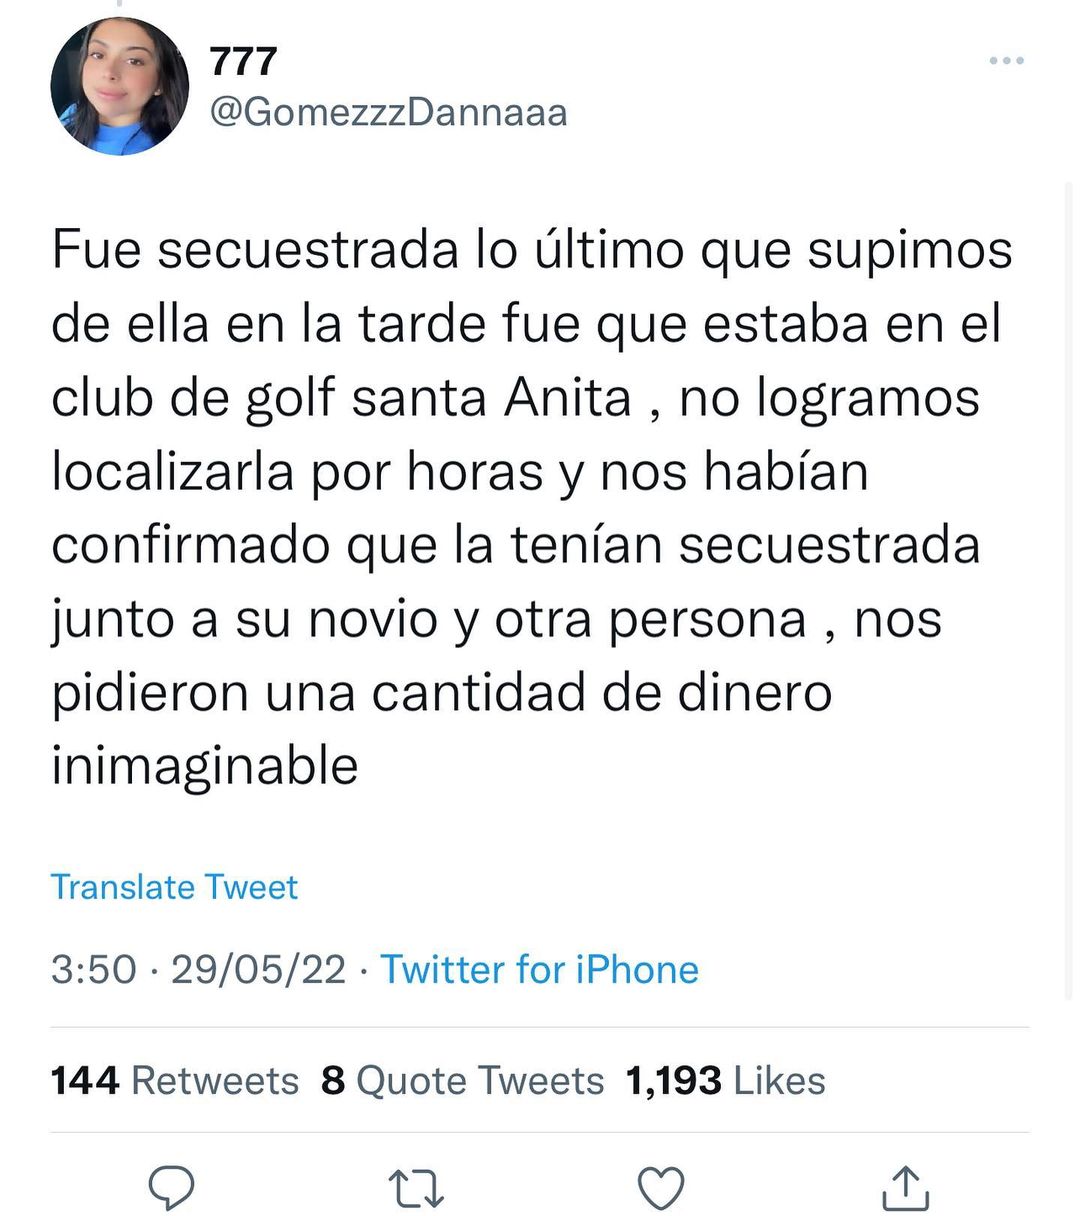The image size is (1080, 1216).
Task: View the 8 Quote Tweets list
Action: click(x=463, y=1080)
